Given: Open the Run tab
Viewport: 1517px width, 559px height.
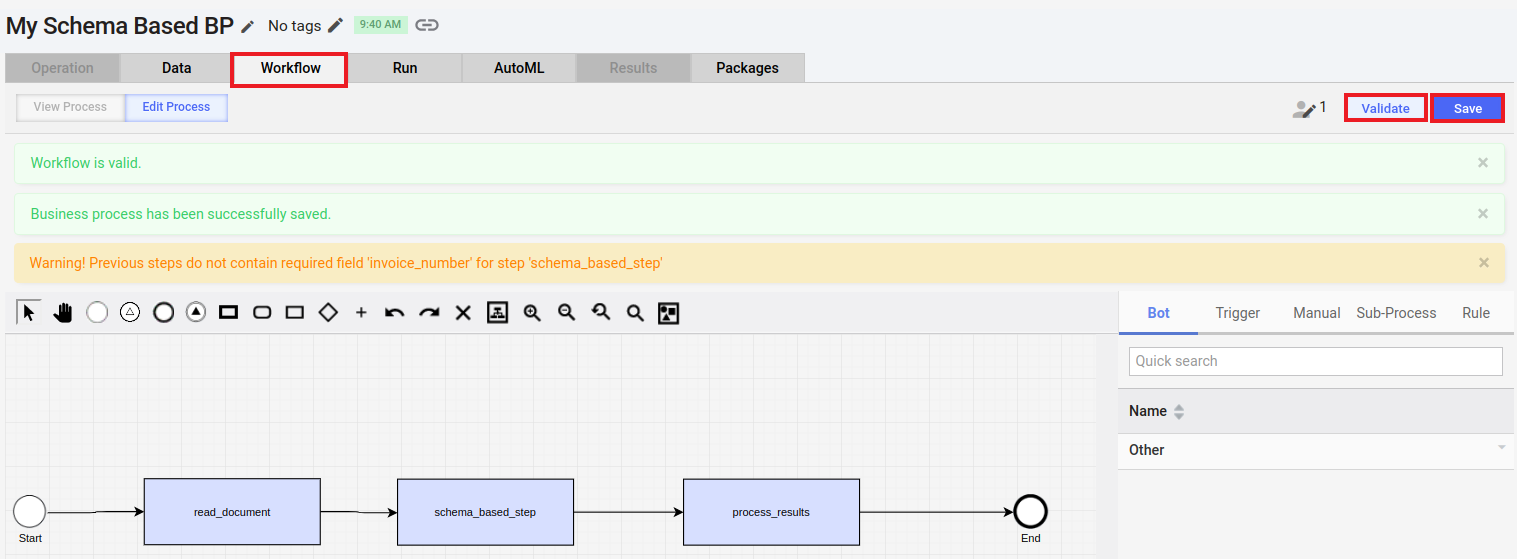Looking at the screenshot, I should pyautogui.click(x=405, y=68).
